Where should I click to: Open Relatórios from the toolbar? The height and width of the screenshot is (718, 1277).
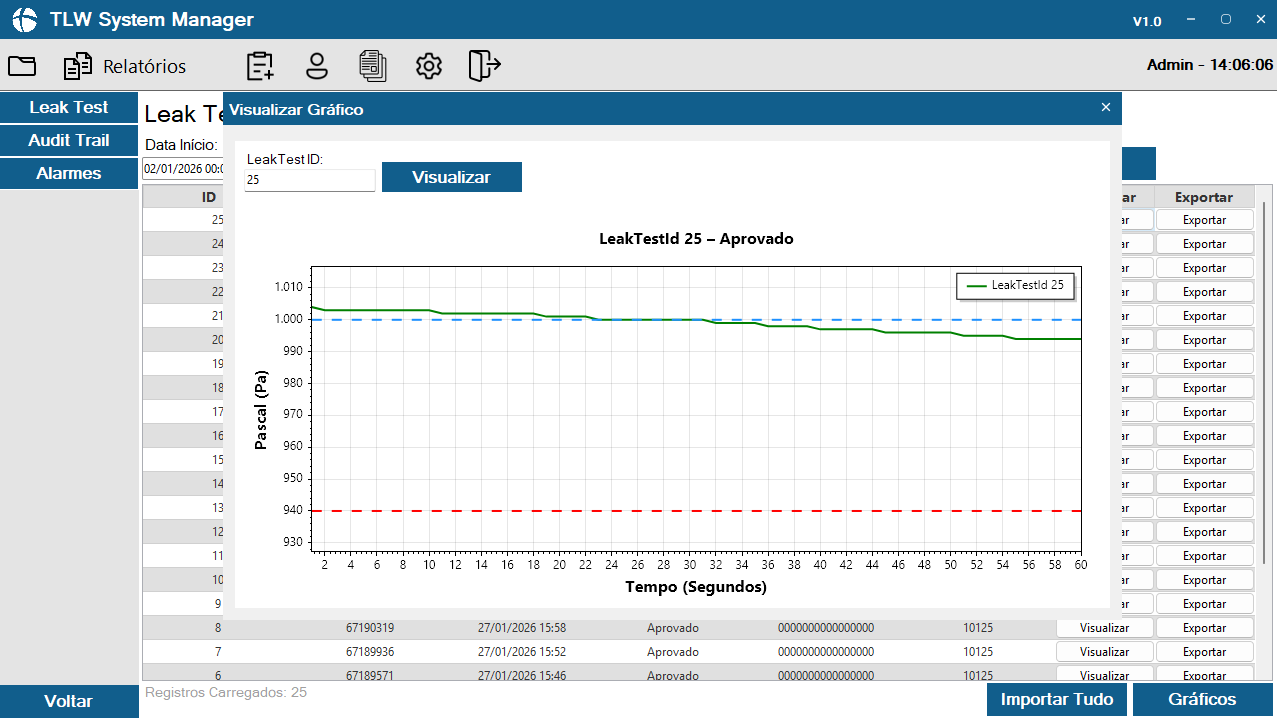point(125,67)
